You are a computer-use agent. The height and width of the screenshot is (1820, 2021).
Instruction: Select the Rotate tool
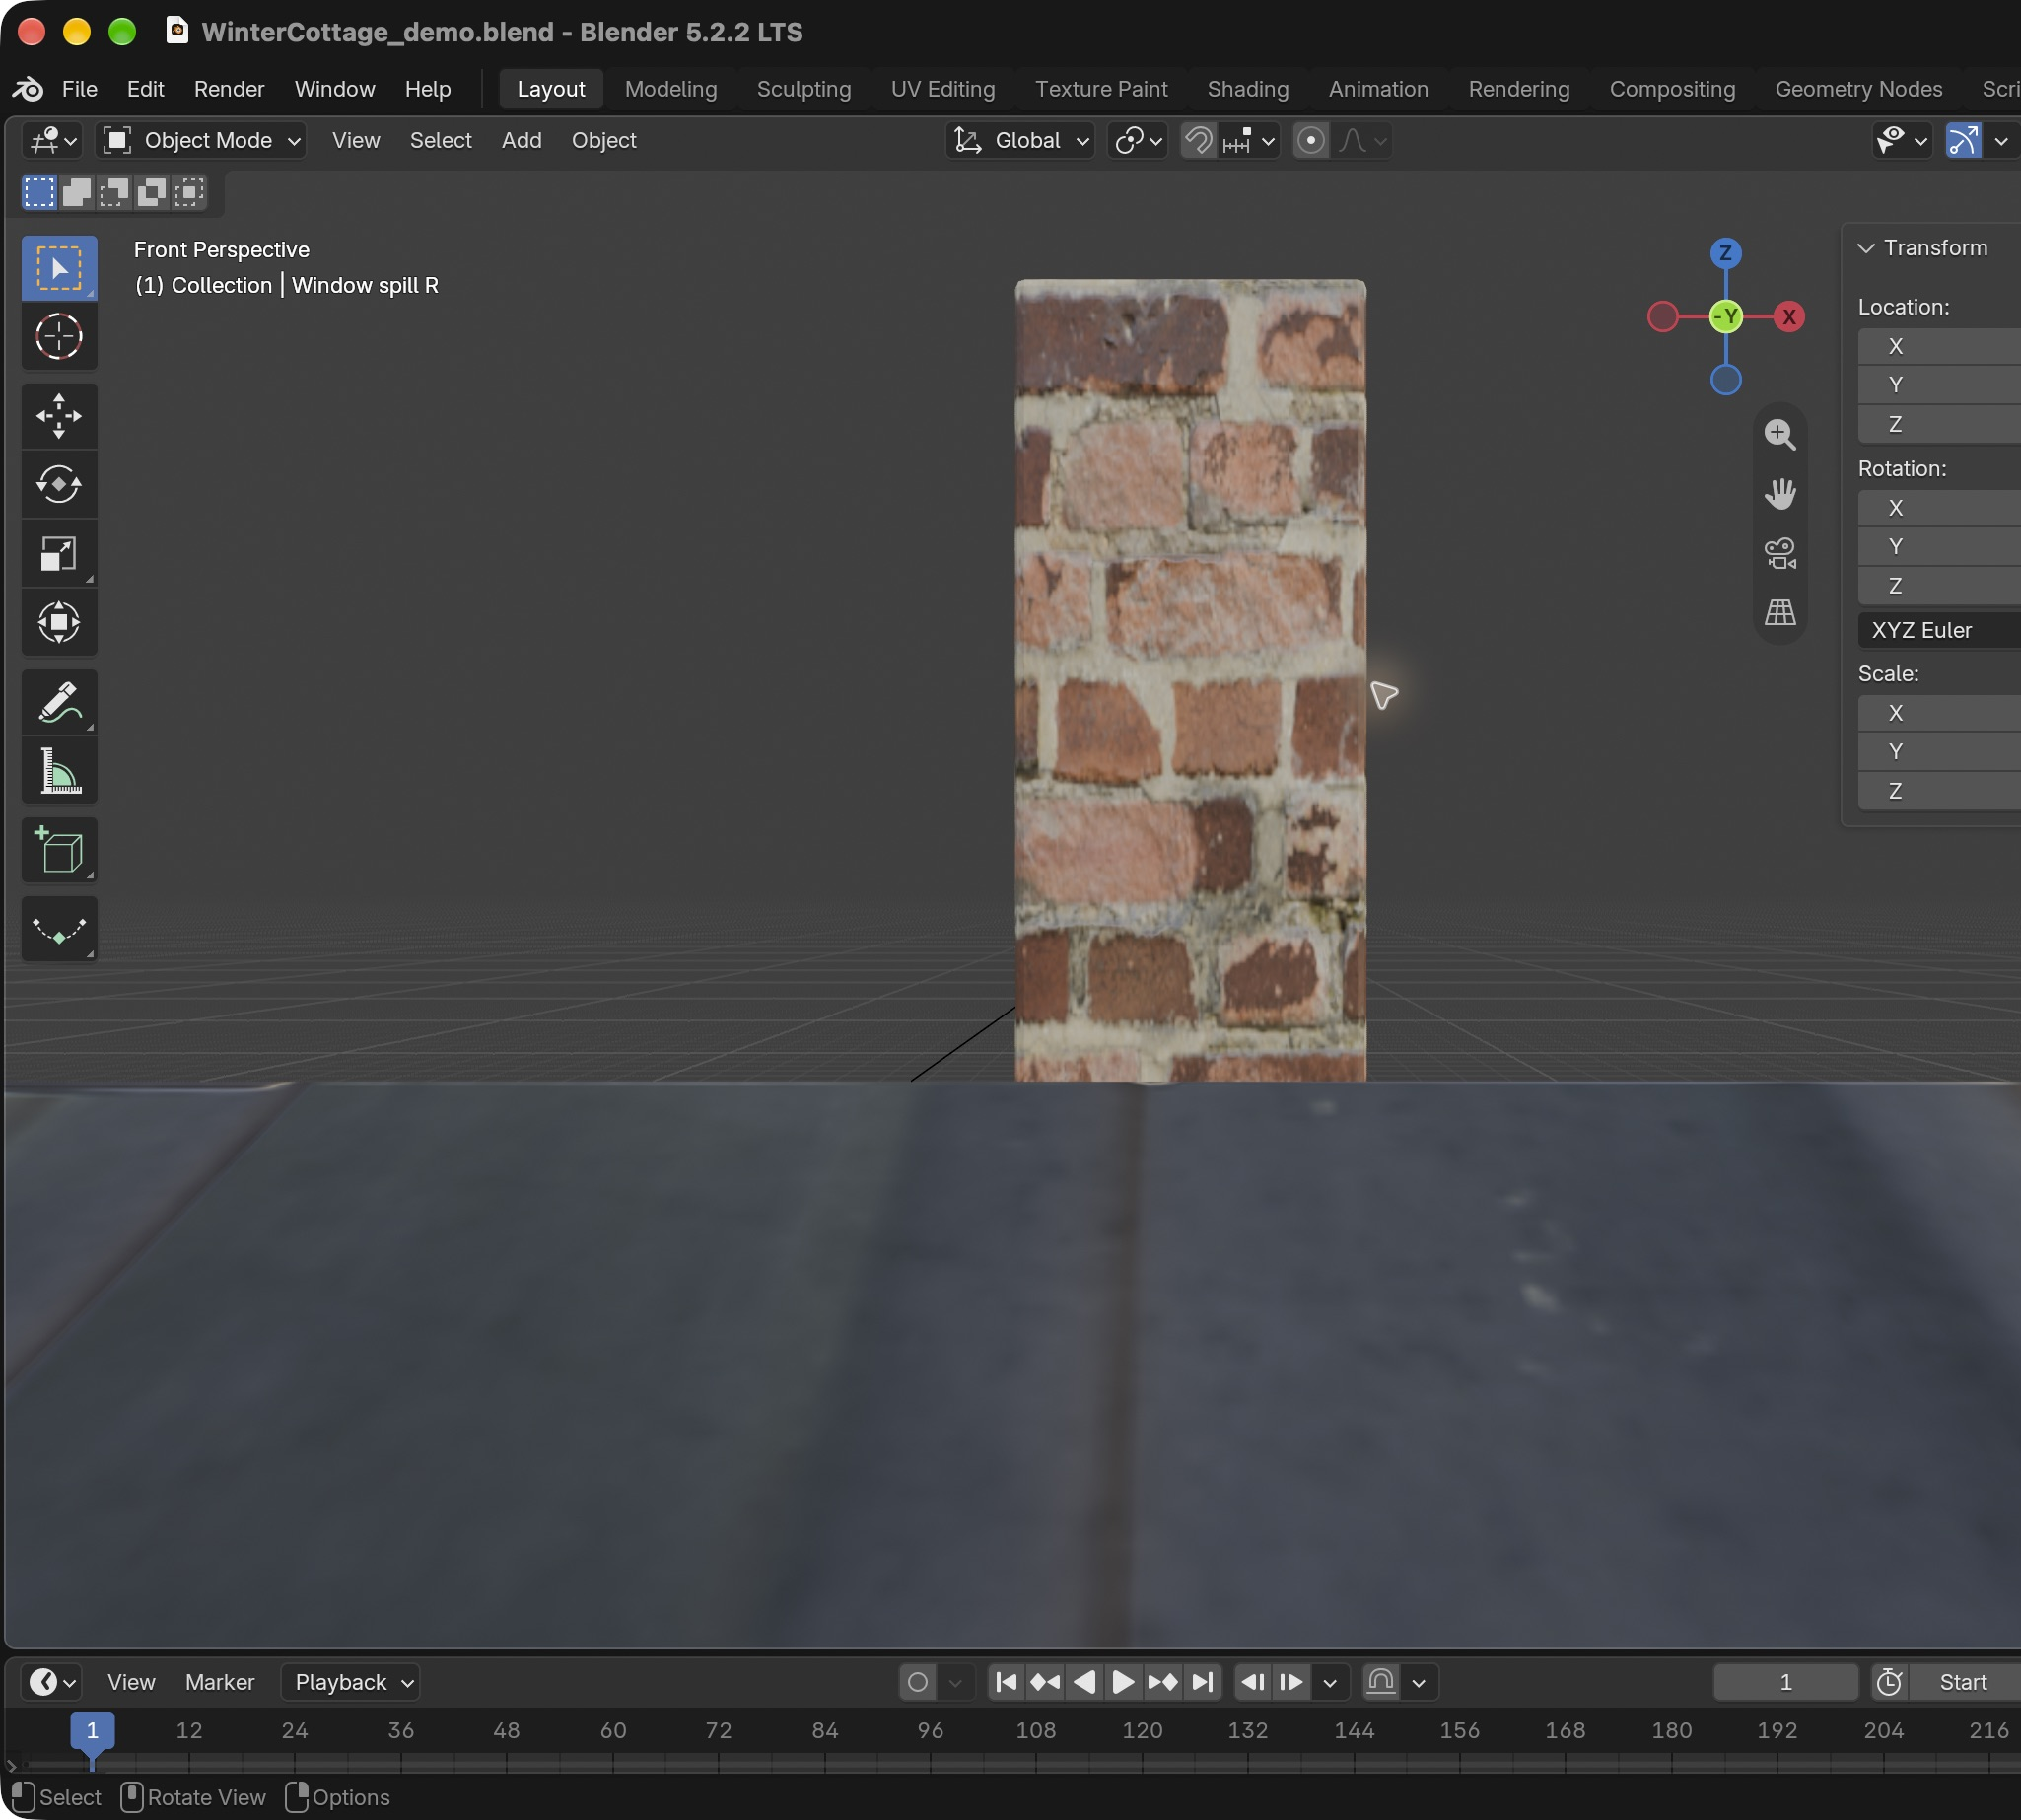[x=59, y=485]
